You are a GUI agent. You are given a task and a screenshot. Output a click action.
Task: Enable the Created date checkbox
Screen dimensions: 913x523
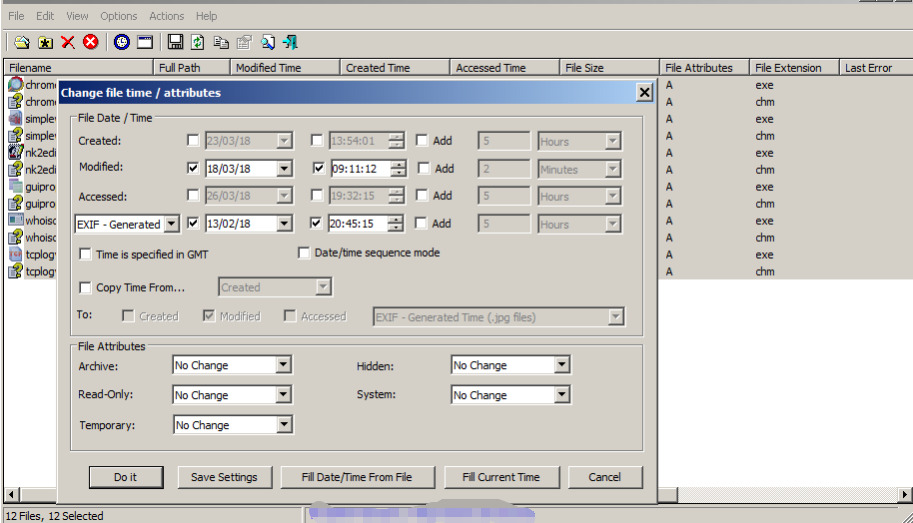tap(193, 141)
